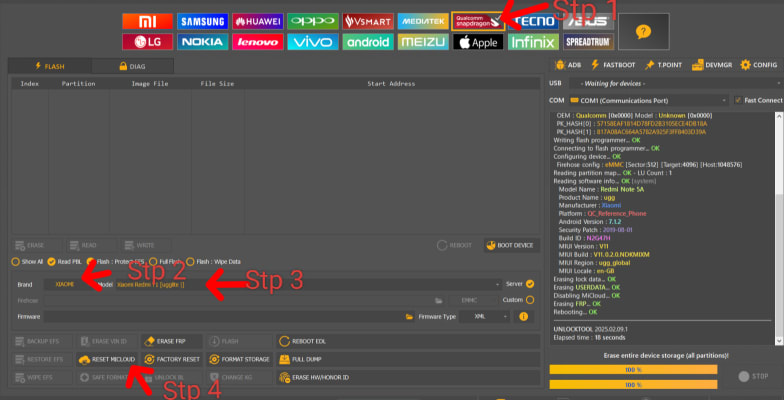
Task: Click the Partition column header
Action: click(78, 84)
